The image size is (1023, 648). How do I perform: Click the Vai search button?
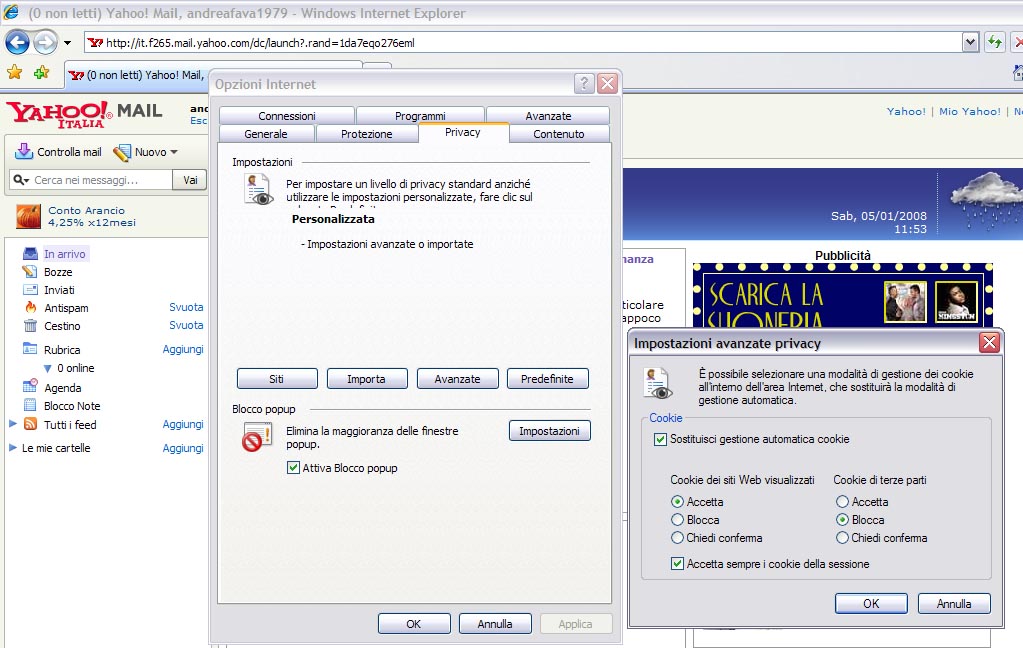pyautogui.click(x=190, y=179)
